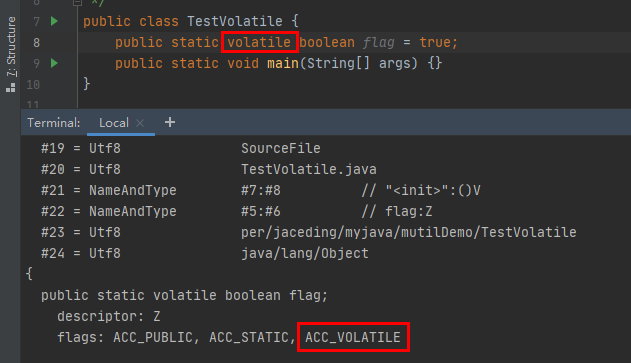Collapse the comment block fold marker
This screenshot has width=631, height=363.
pyautogui.click(x=77, y=2)
